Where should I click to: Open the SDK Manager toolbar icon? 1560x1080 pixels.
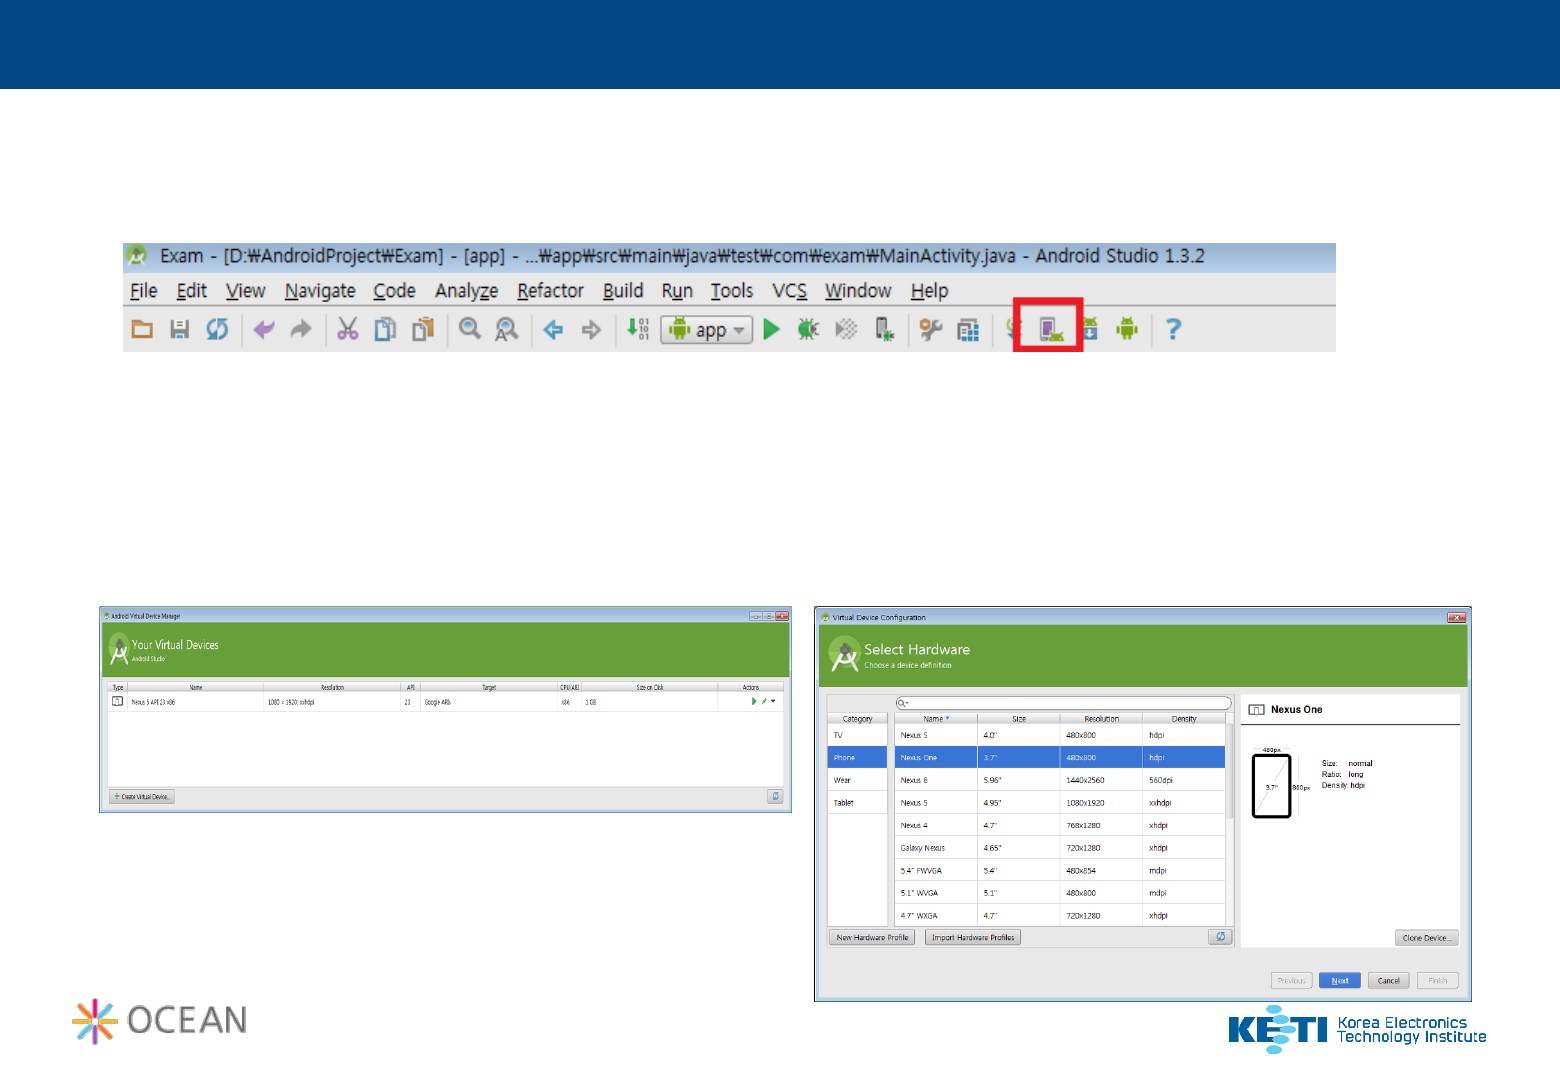tap(1090, 329)
